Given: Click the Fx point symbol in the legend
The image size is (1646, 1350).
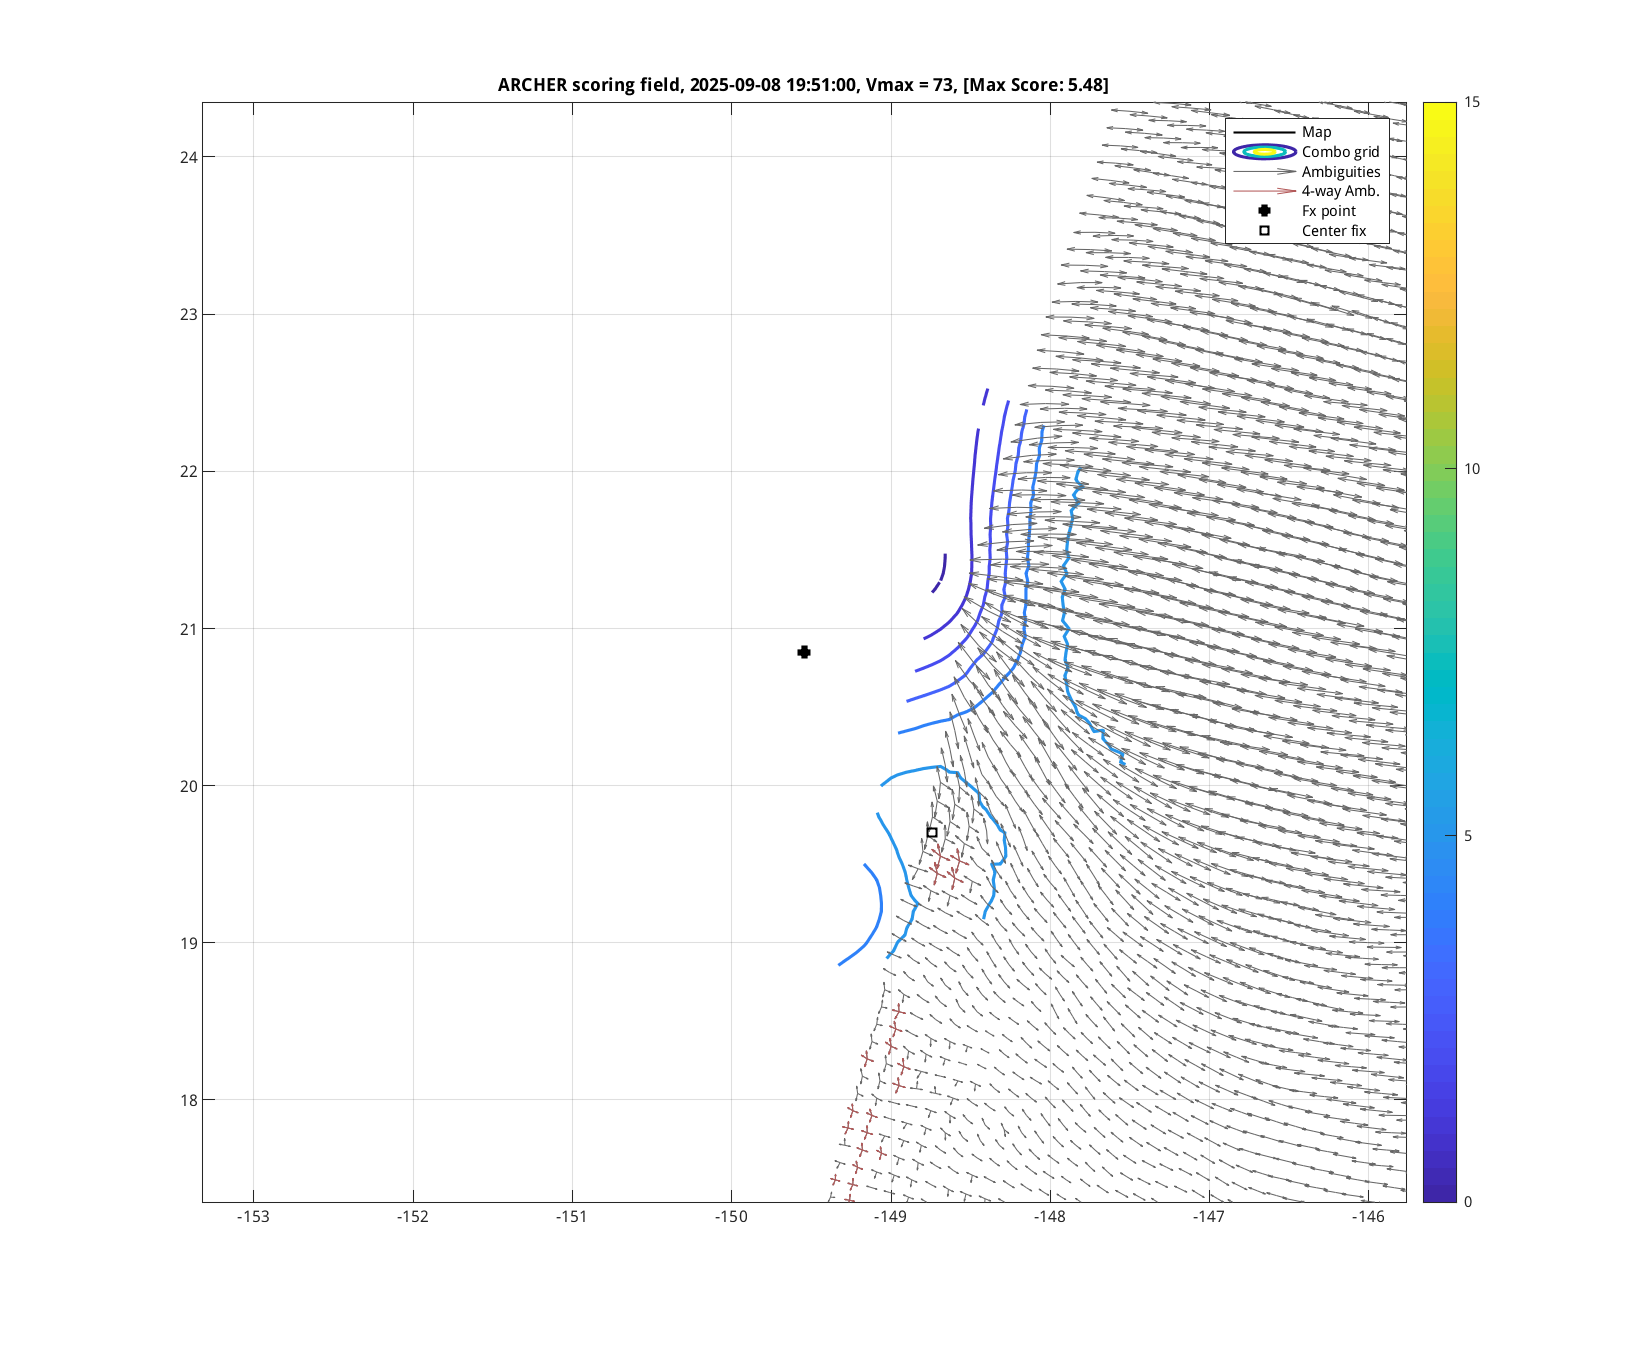Looking at the screenshot, I should click(1264, 211).
